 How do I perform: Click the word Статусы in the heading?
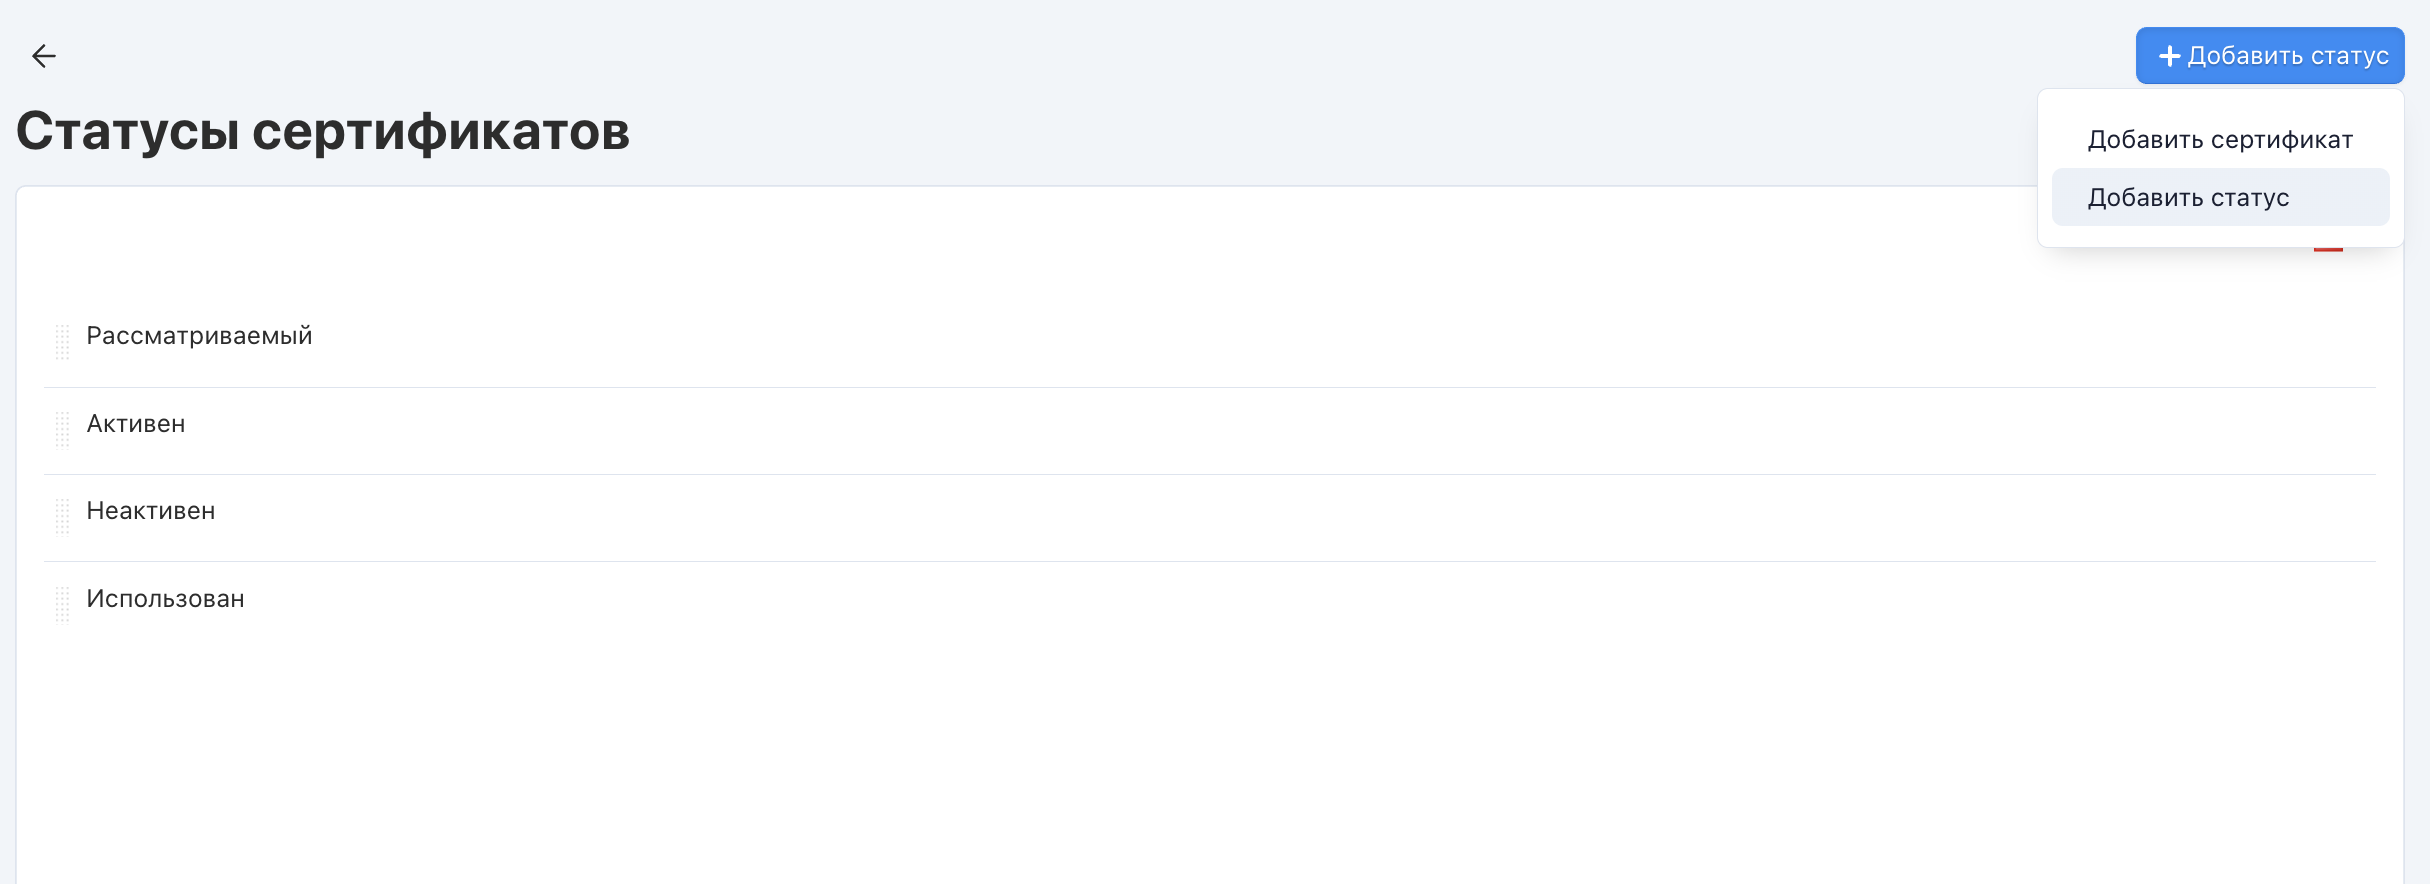tap(127, 131)
